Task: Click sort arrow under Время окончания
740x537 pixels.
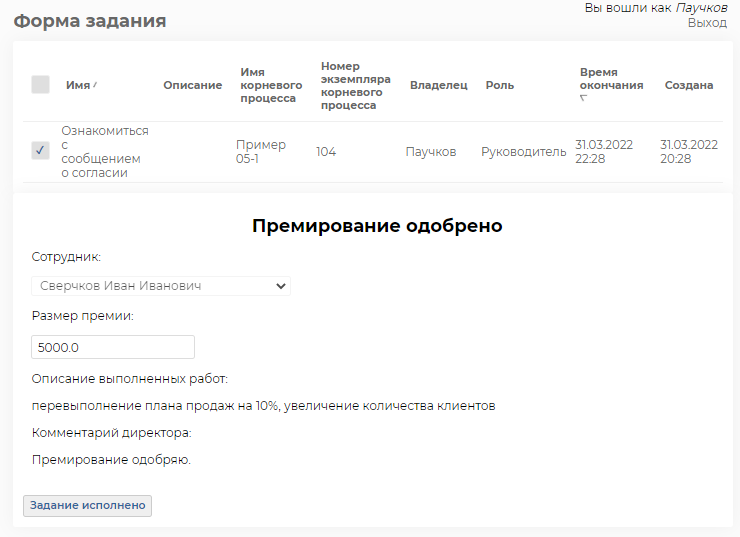Action: coord(583,98)
